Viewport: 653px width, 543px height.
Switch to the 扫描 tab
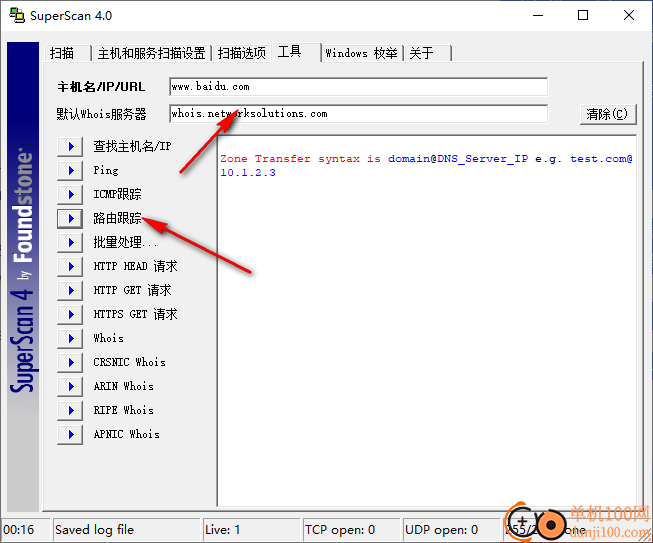(67, 53)
